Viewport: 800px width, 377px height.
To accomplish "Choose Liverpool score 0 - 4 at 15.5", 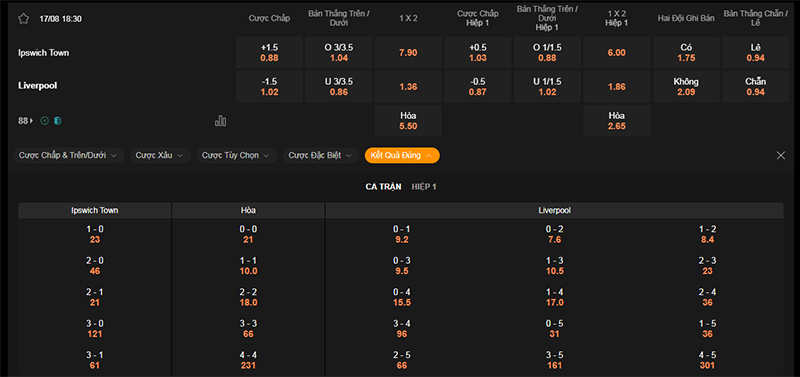I will (402, 297).
